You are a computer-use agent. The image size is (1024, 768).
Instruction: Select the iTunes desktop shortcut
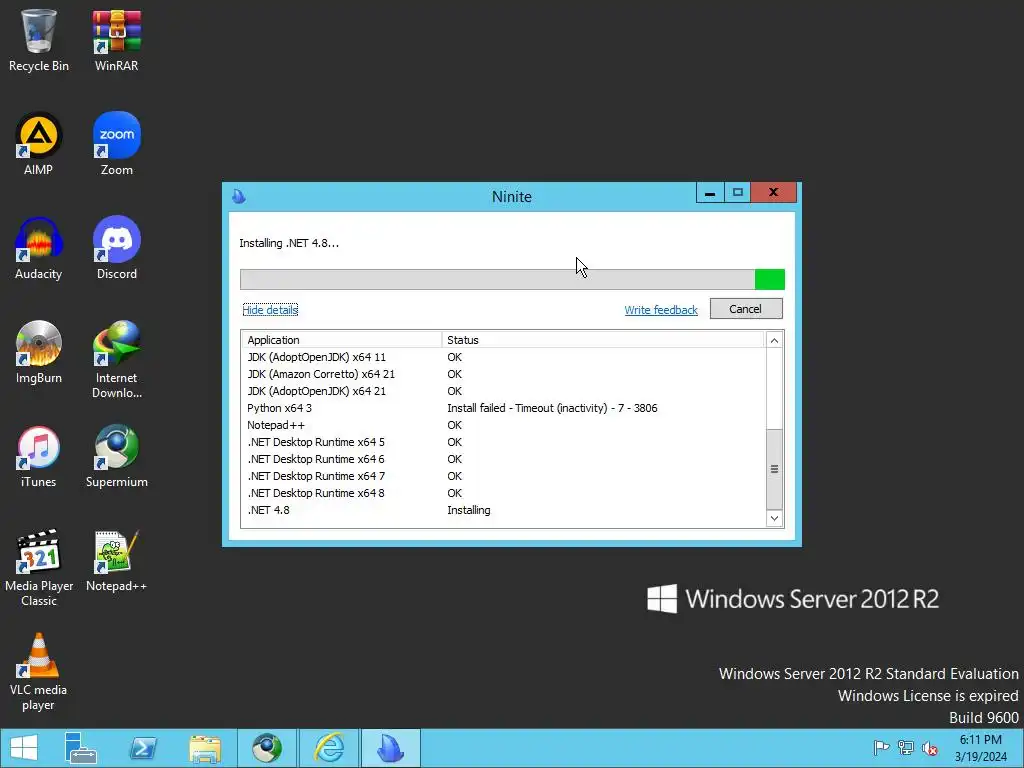pyautogui.click(x=39, y=456)
